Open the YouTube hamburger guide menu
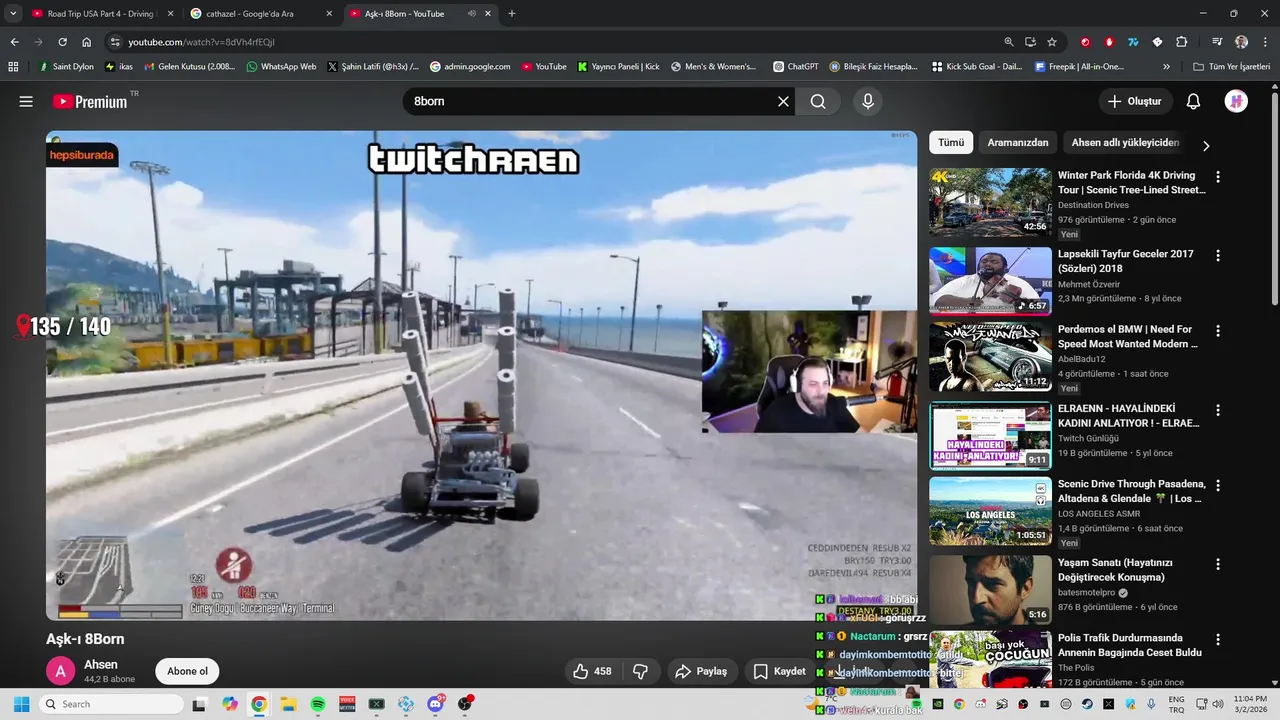The height and width of the screenshot is (720, 1280). point(26,101)
